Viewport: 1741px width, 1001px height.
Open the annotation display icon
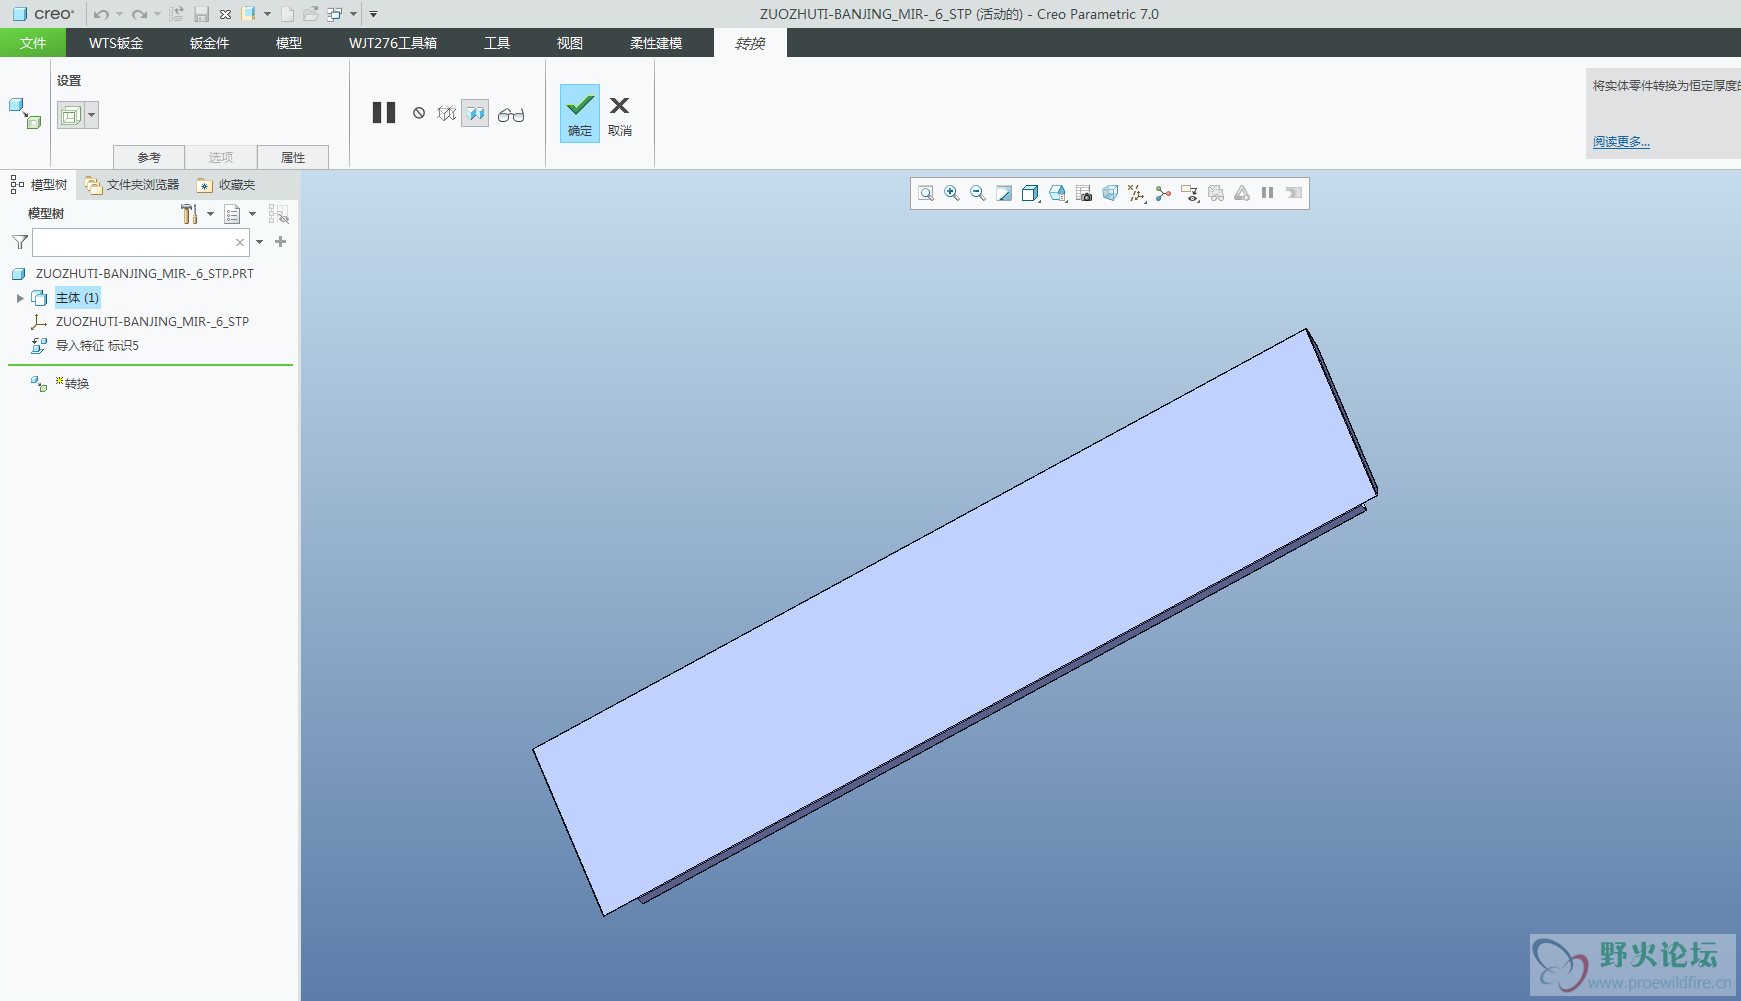(1189, 193)
